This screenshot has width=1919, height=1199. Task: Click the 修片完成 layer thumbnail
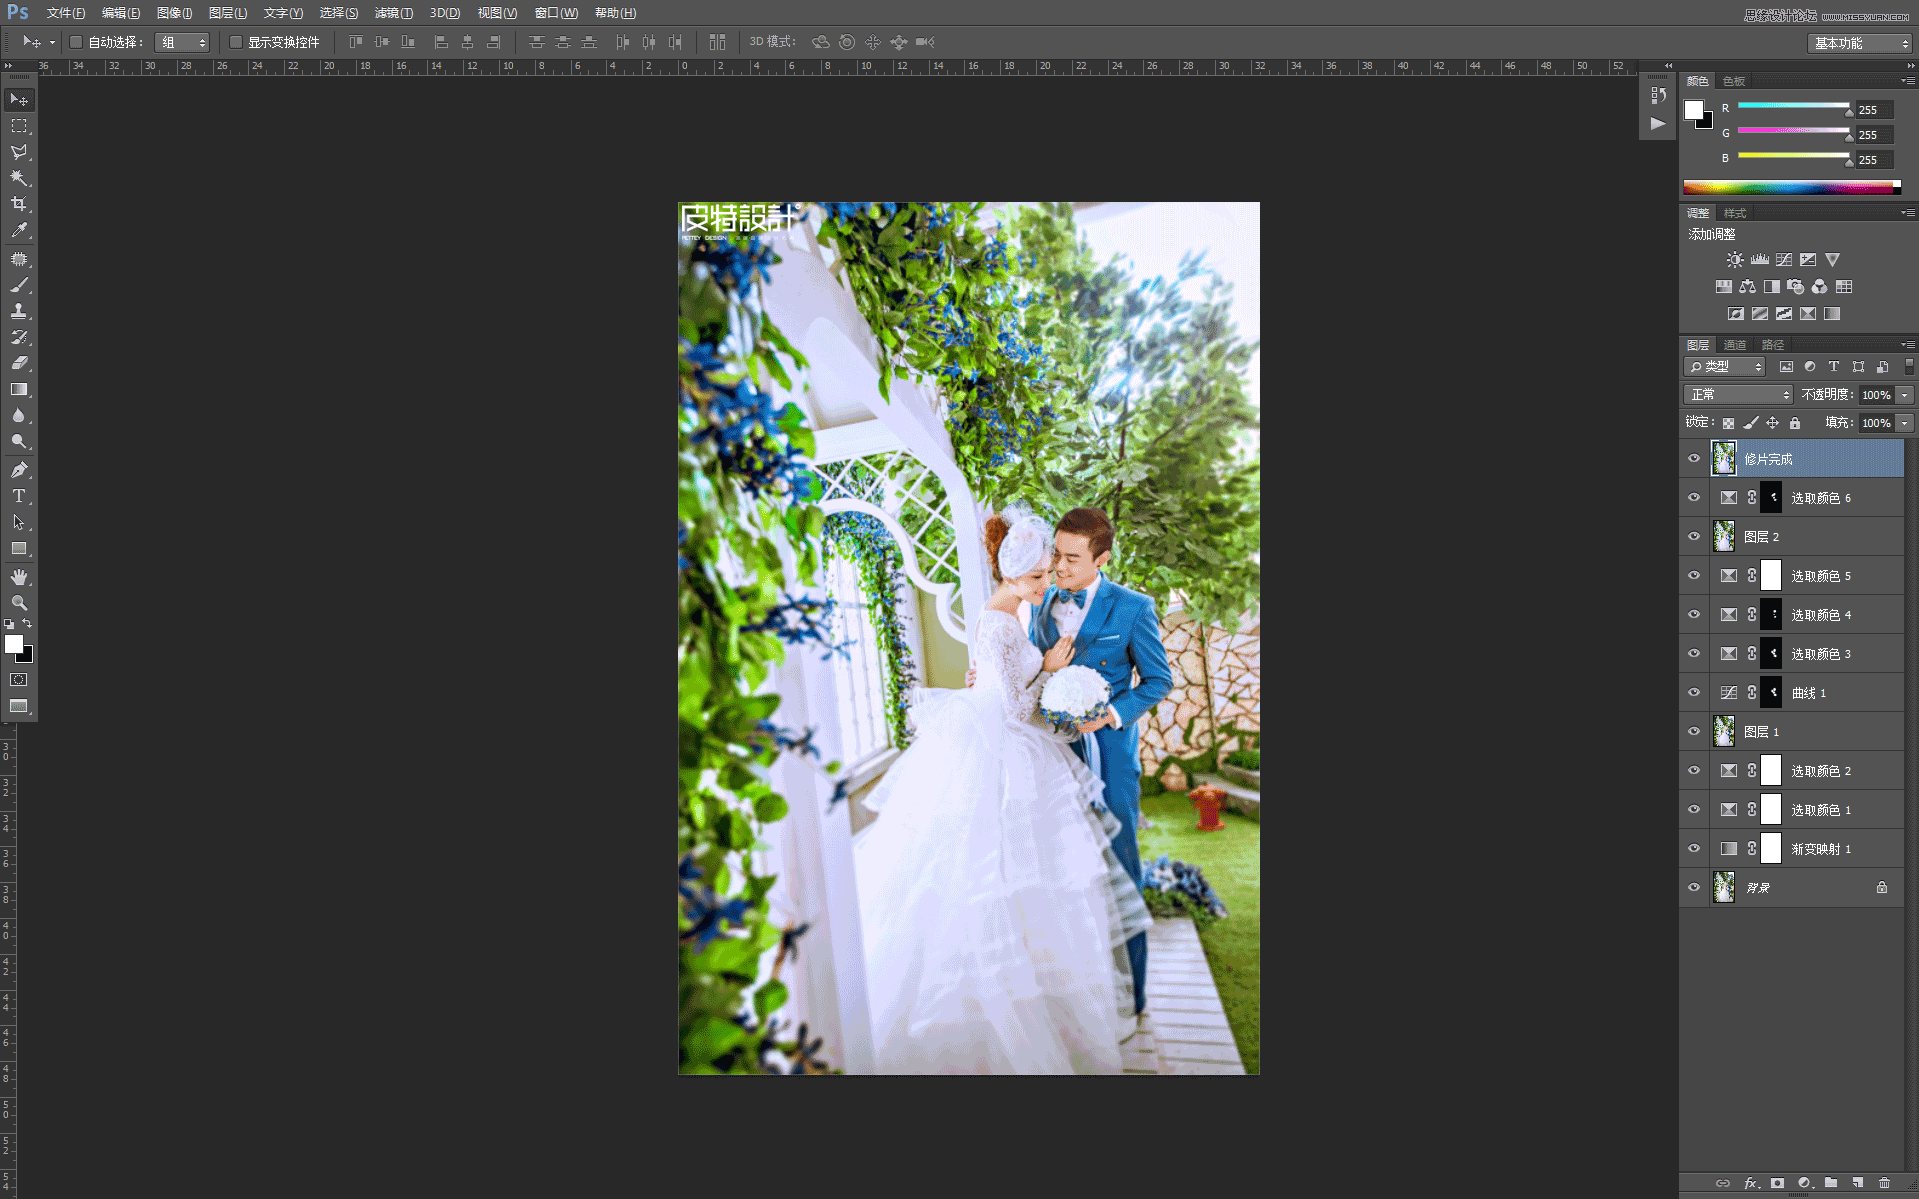pyautogui.click(x=1723, y=458)
